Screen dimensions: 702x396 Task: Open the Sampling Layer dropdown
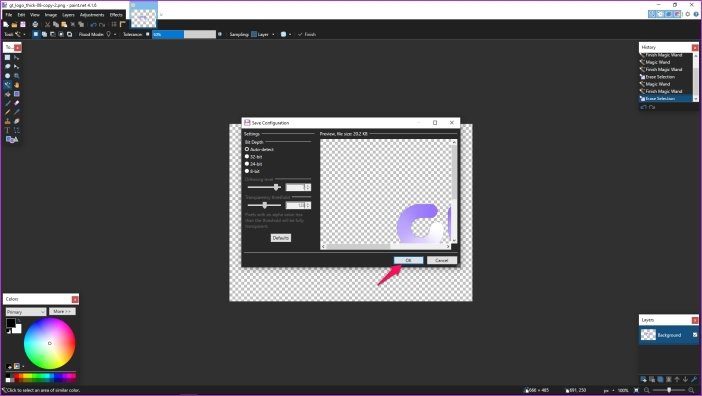pyautogui.click(x=263, y=34)
